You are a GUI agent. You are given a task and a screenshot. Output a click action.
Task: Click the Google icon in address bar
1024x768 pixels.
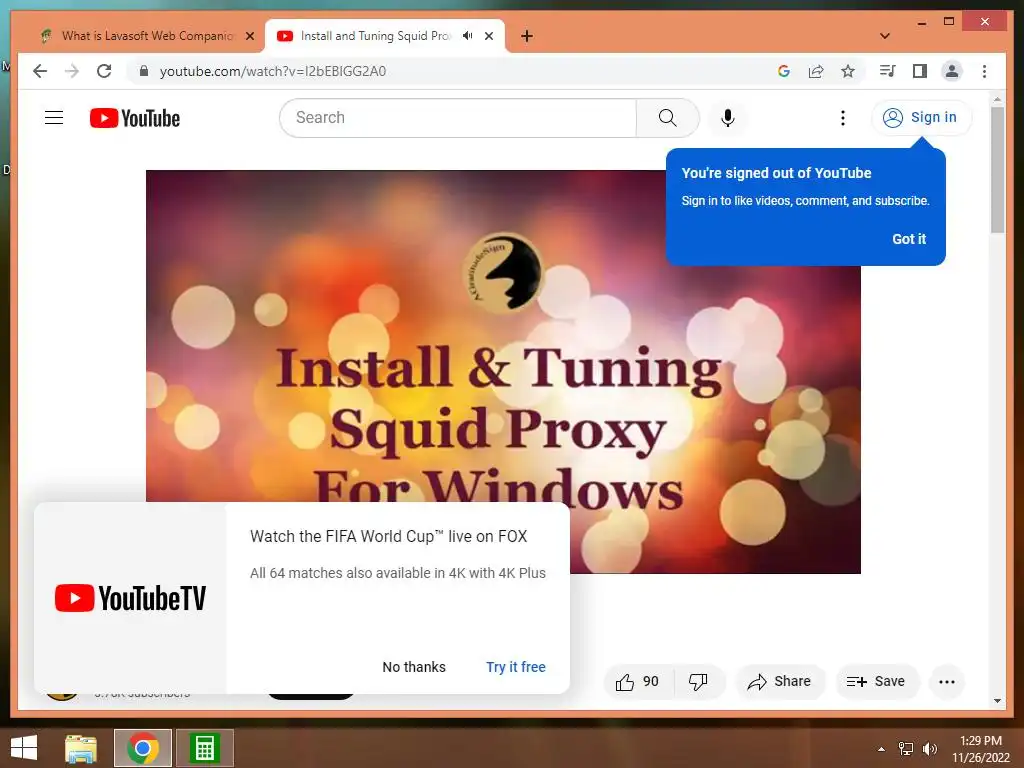click(784, 71)
